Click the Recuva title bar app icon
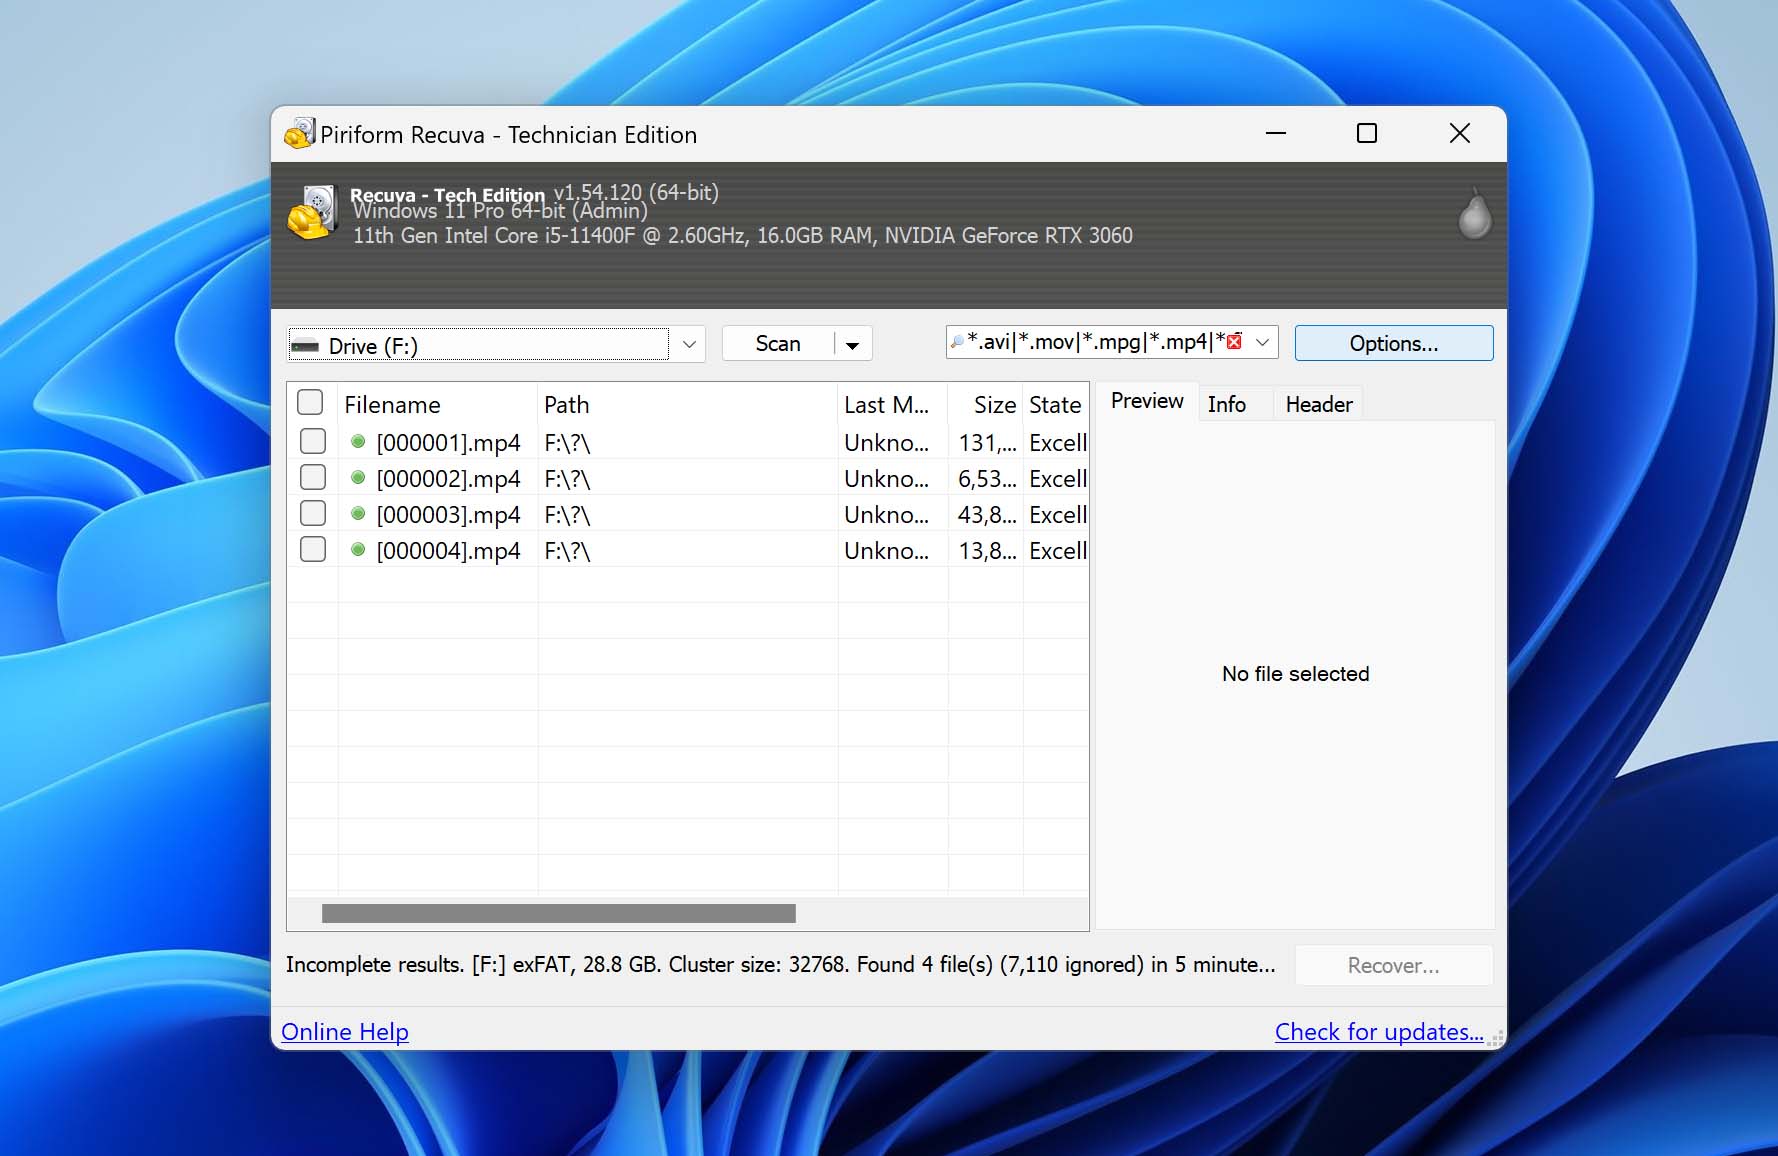This screenshot has height=1156, width=1778. click(x=299, y=134)
